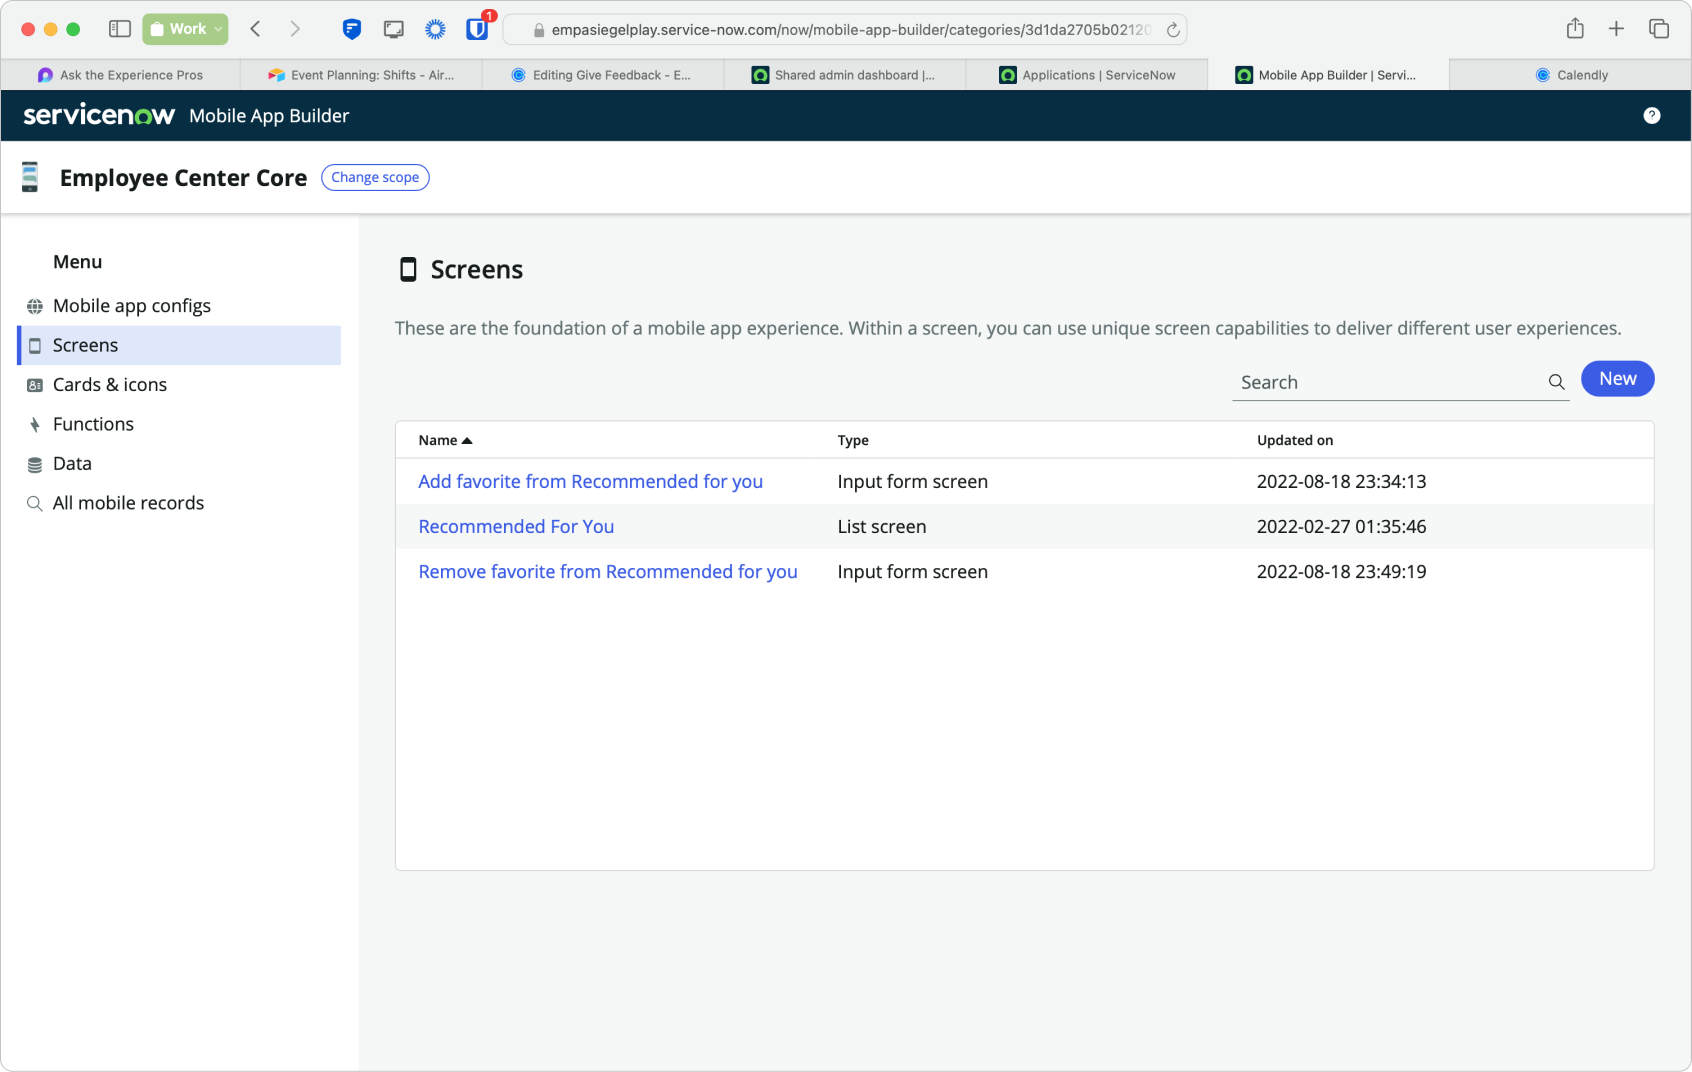Select Screens in the sidebar menu
1692x1072 pixels.
pyautogui.click(x=180, y=345)
